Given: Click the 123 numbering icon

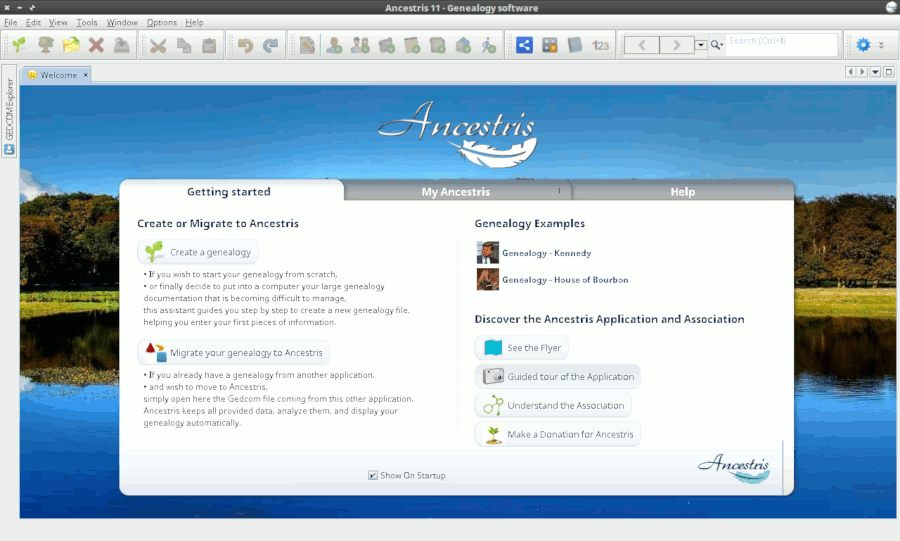Looking at the screenshot, I should (x=600, y=45).
